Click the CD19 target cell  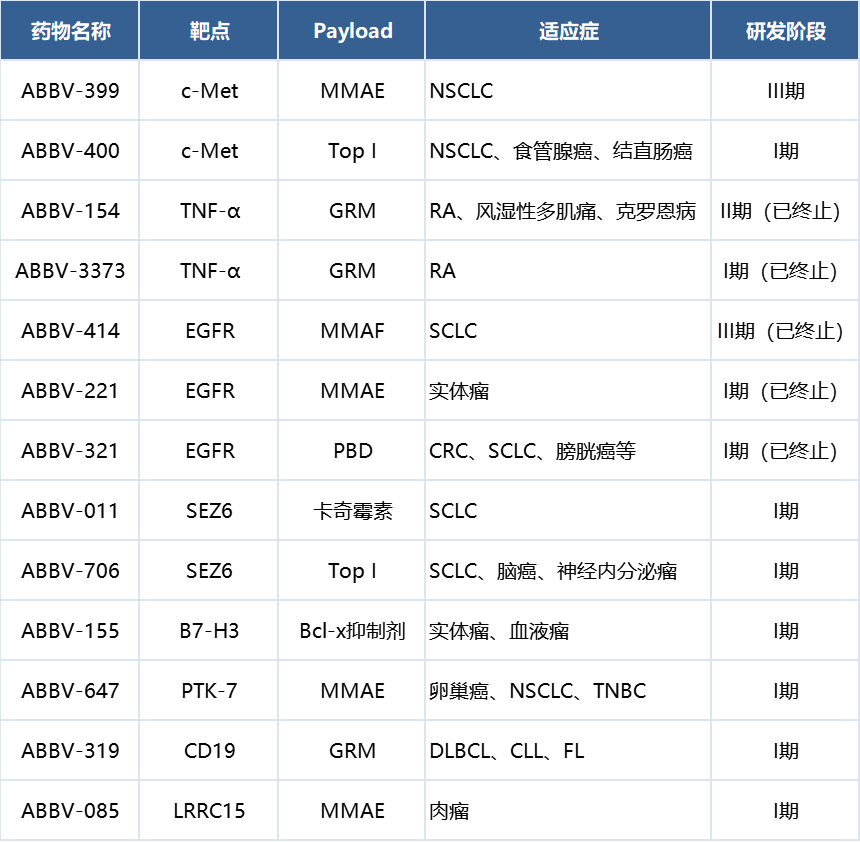[209, 750]
